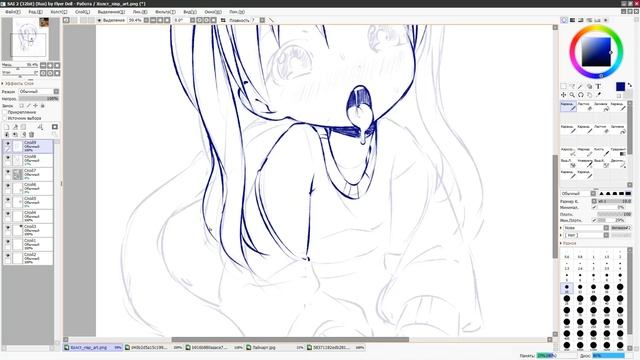This screenshot has height=360, width=640.
Task: Select the Rotate canvas tool
Action: tap(581, 95)
